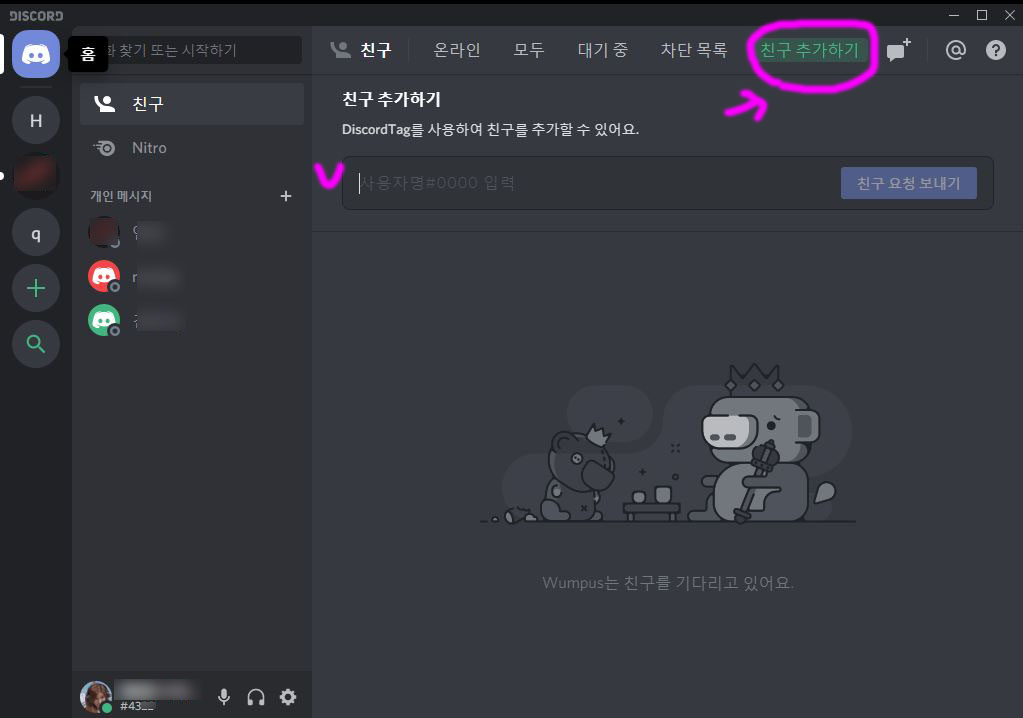This screenshot has width=1023, height=718.
Task: Open the first direct message with dark avatar
Action: pos(192,232)
